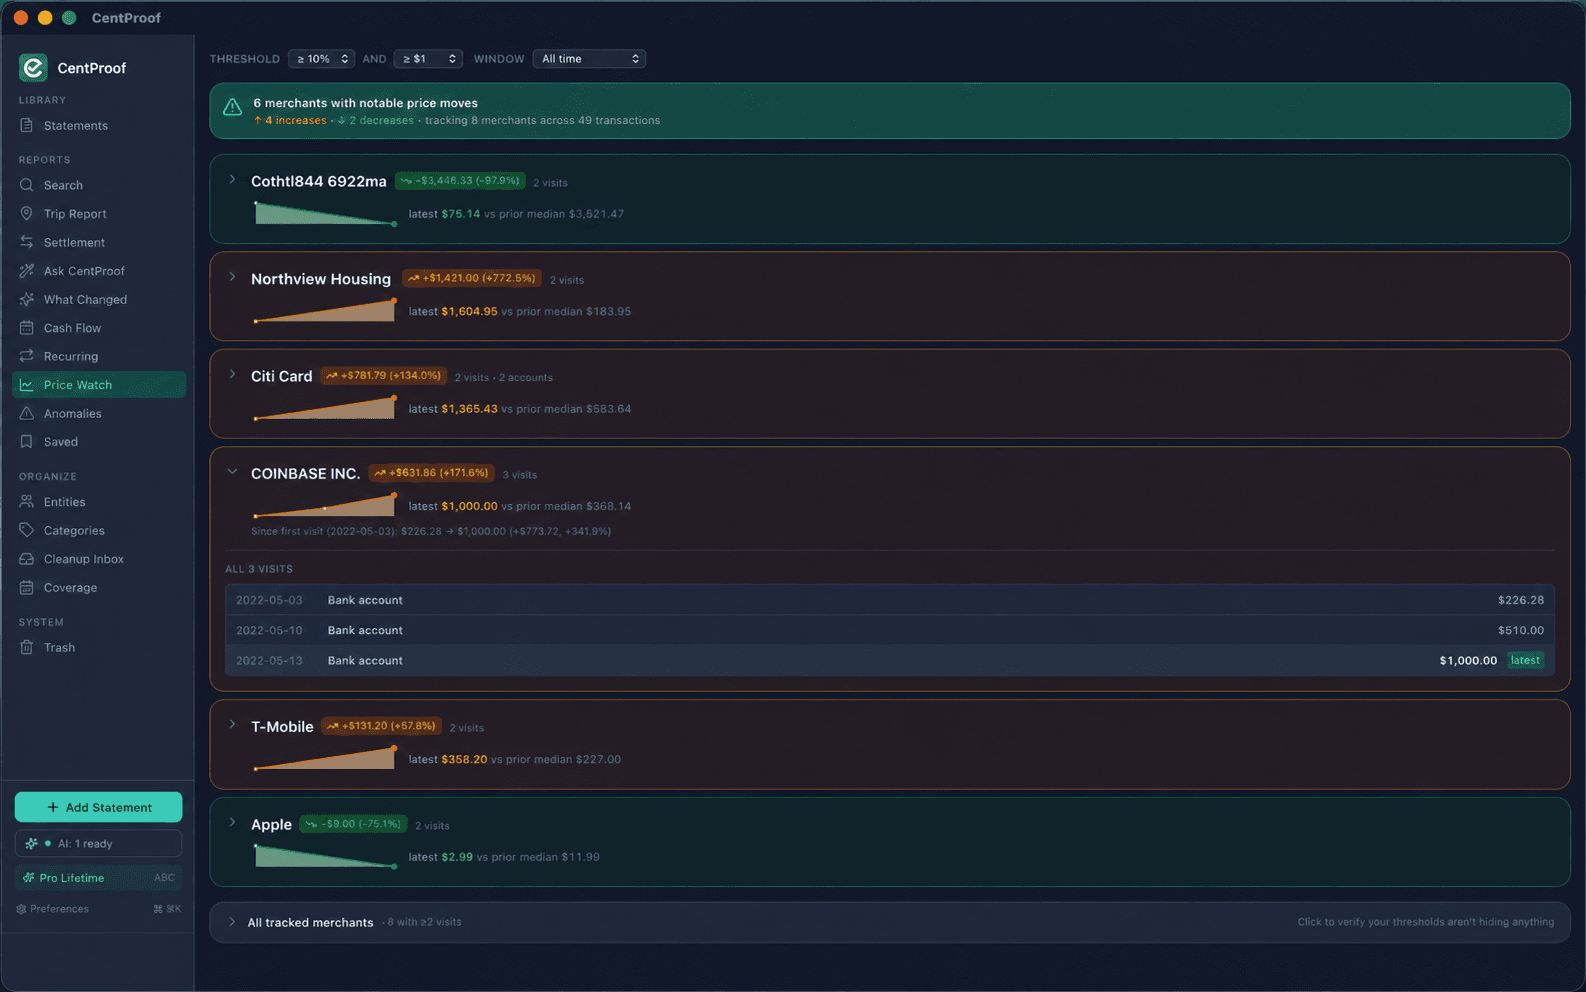
Task: Select the 2022-05-10 $510.00 visit row
Action: (x=890, y=630)
